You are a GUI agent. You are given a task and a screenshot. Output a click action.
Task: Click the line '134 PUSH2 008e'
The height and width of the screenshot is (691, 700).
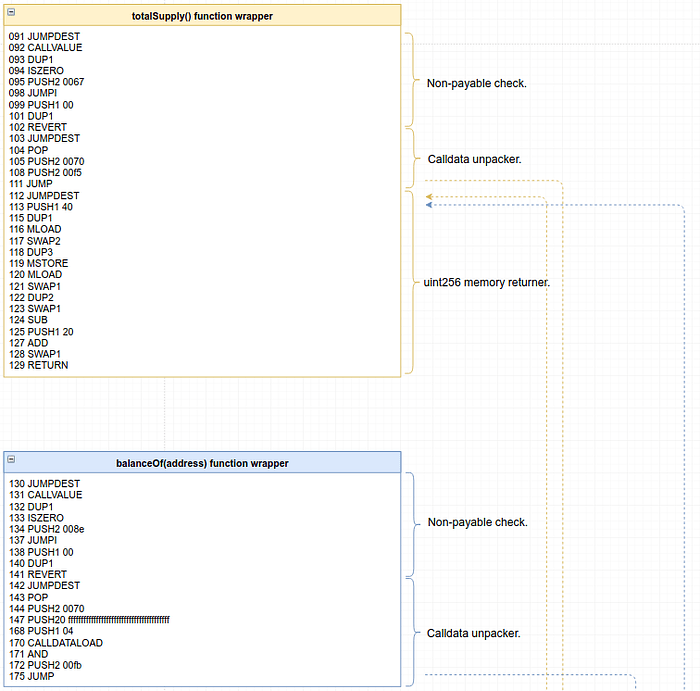pos(46,529)
